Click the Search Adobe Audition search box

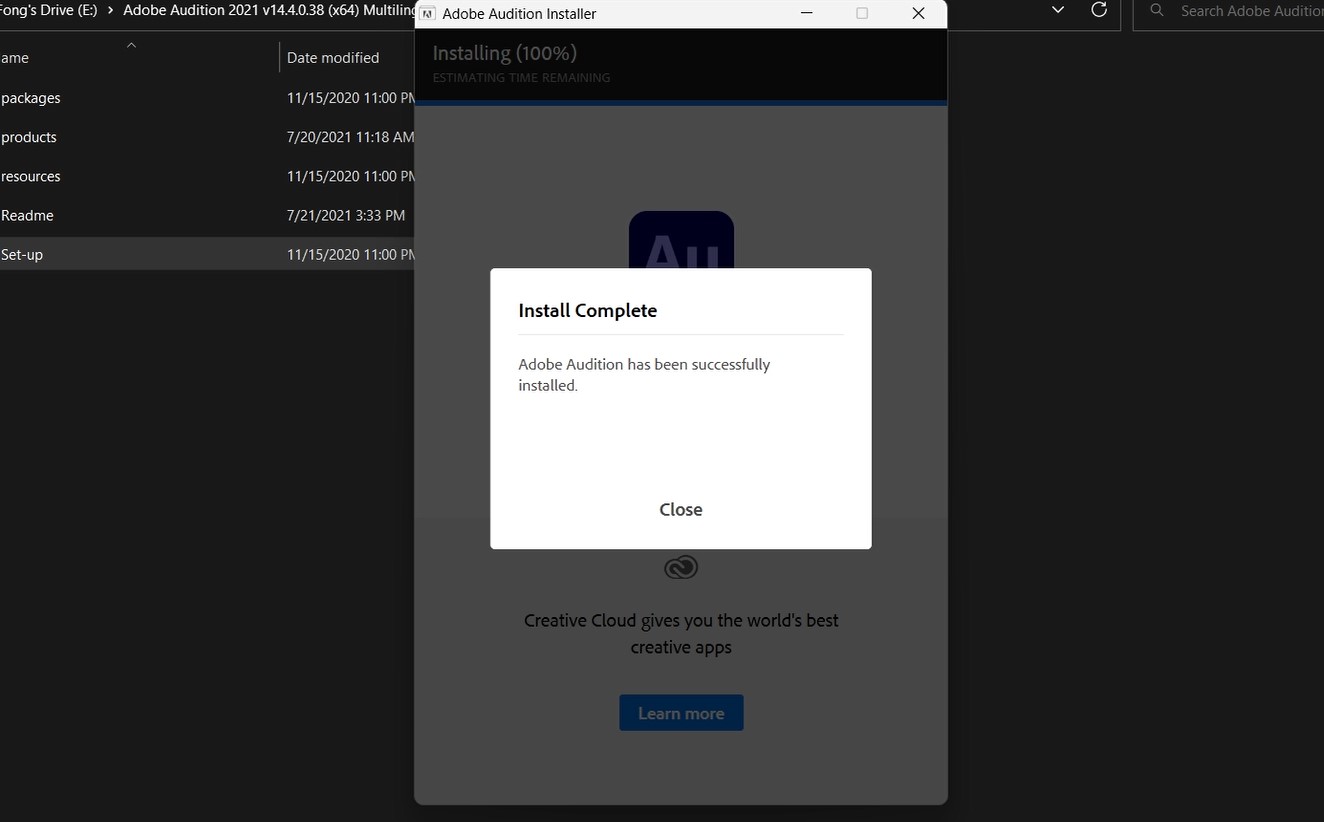coord(1229,11)
